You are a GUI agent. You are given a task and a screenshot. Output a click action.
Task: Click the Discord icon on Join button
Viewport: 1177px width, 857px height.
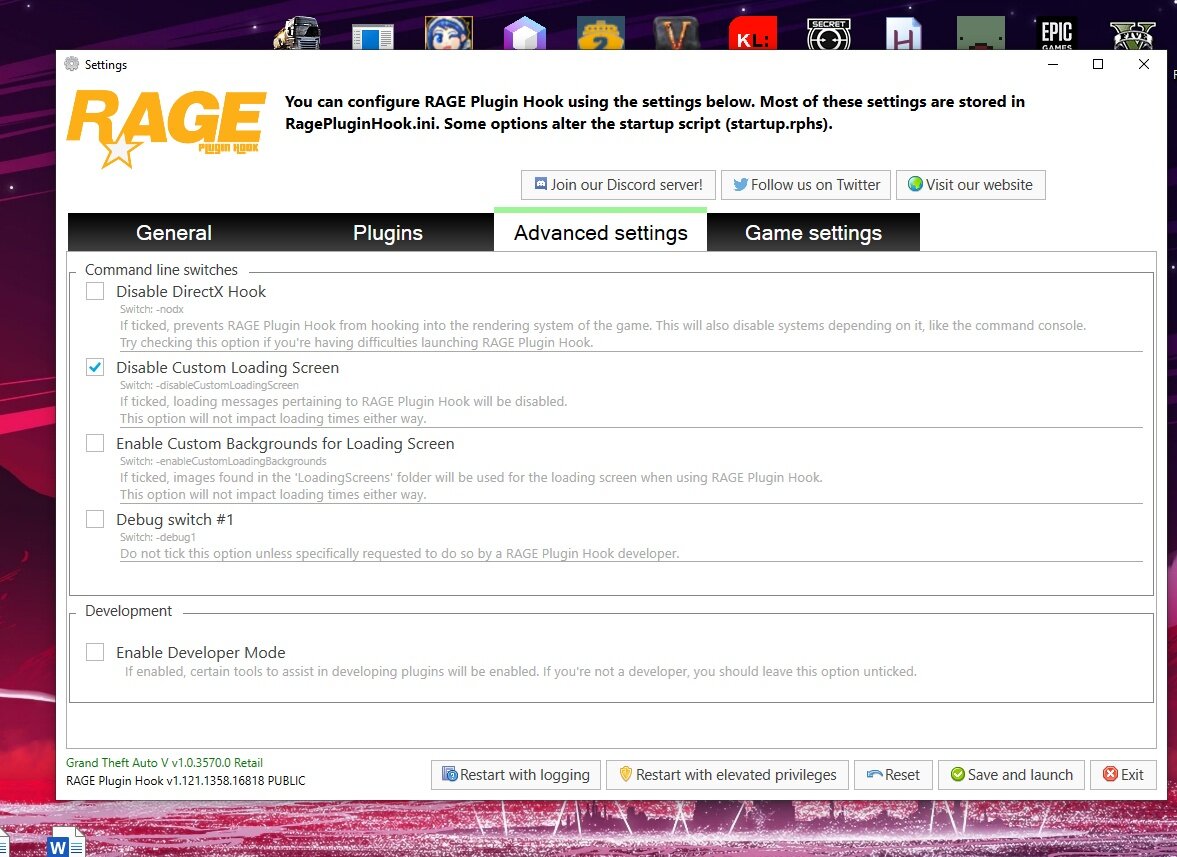(540, 184)
